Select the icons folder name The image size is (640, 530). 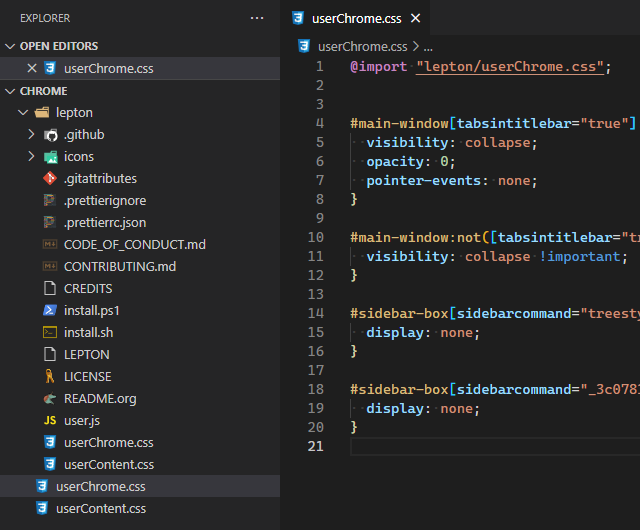(x=79, y=157)
